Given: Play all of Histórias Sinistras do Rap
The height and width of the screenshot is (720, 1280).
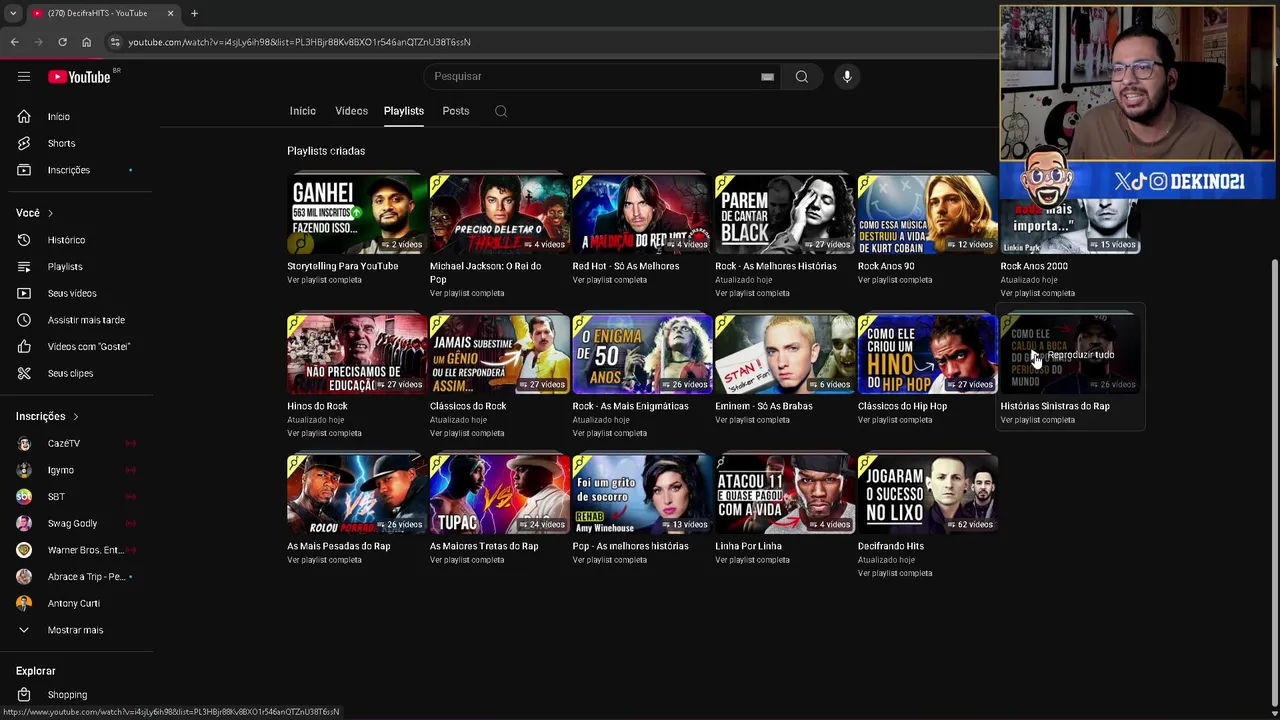Looking at the screenshot, I should tap(1070, 354).
